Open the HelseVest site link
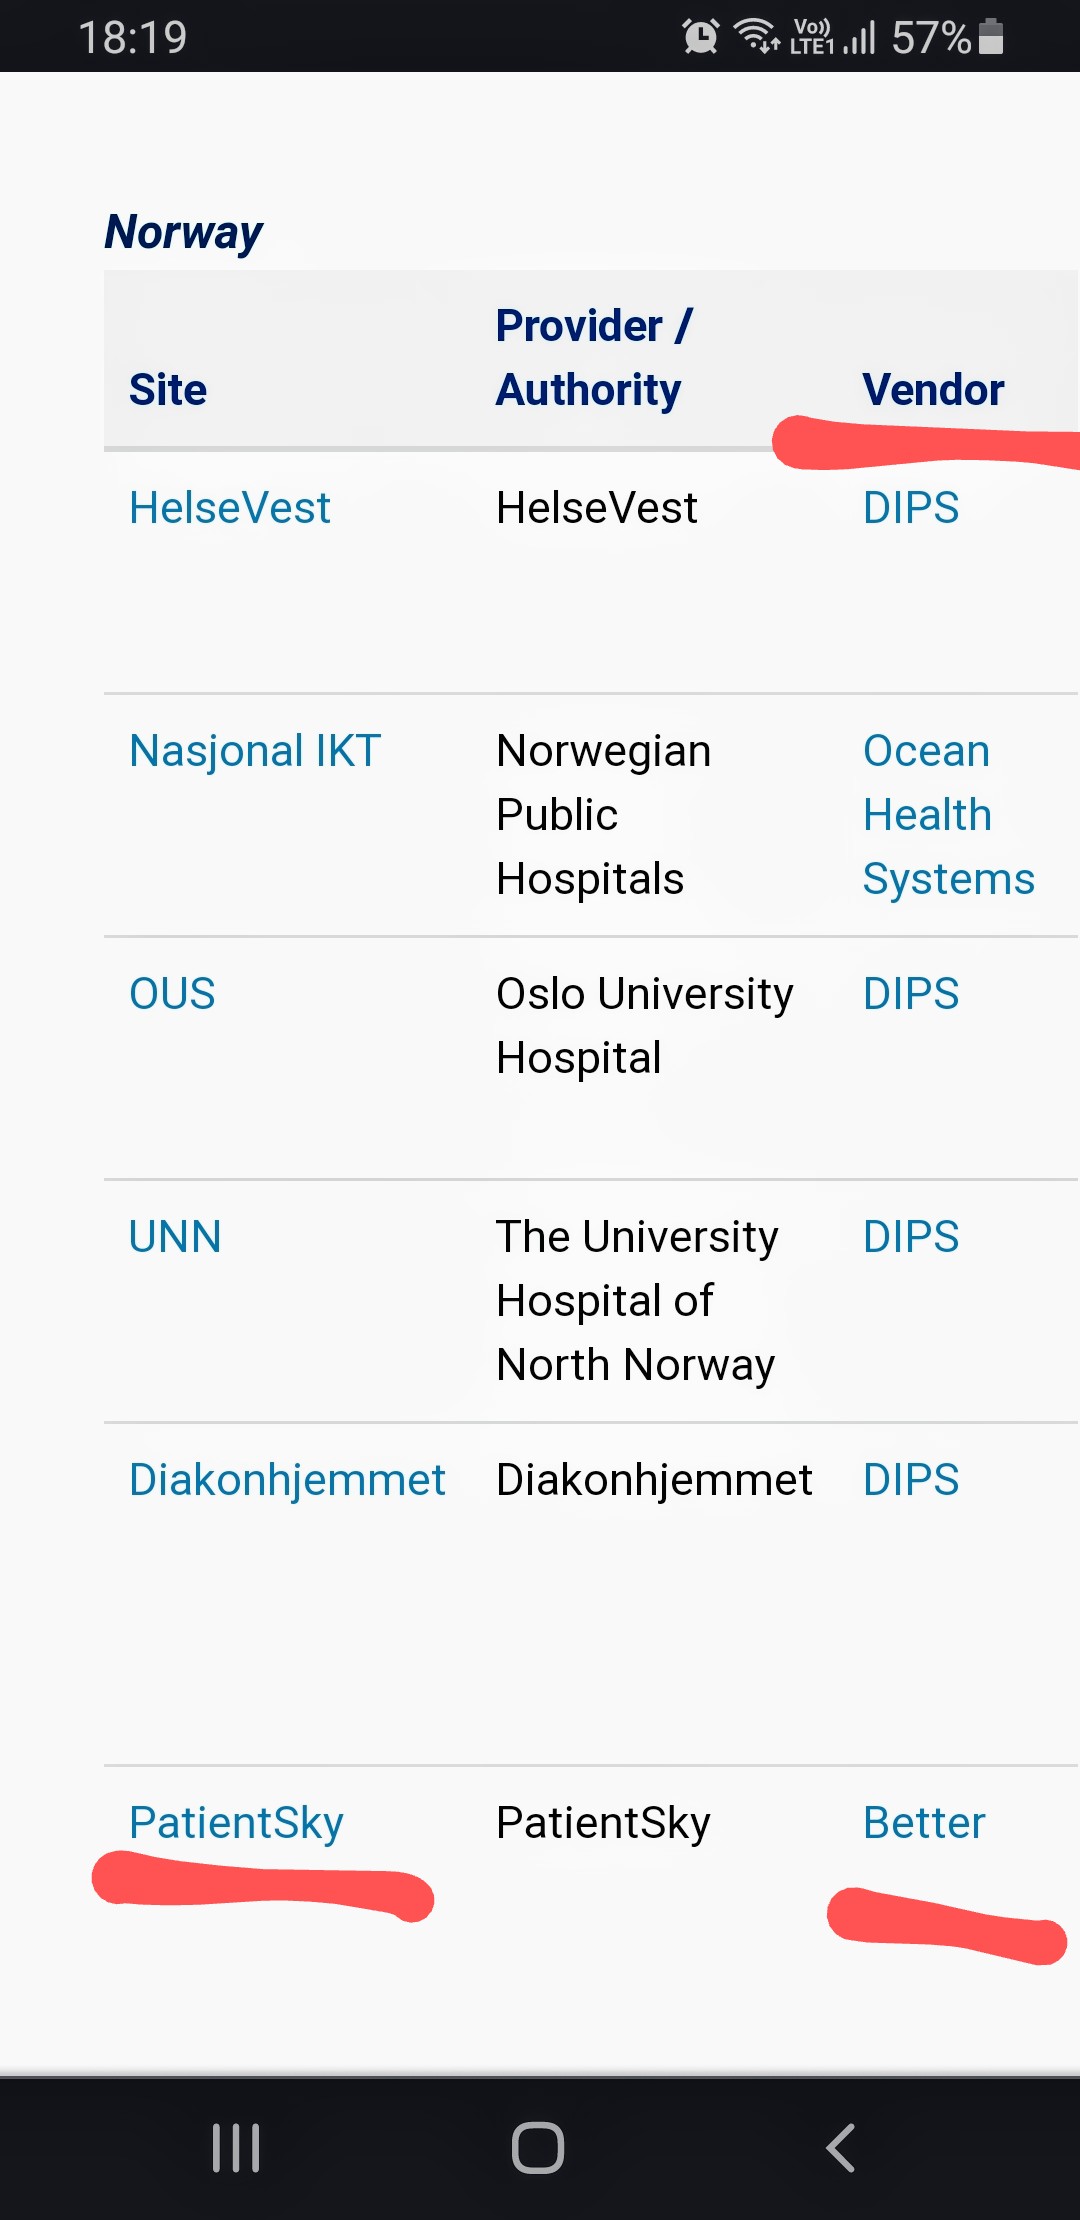Screen dimensions: 1080x2220 [x=230, y=508]
